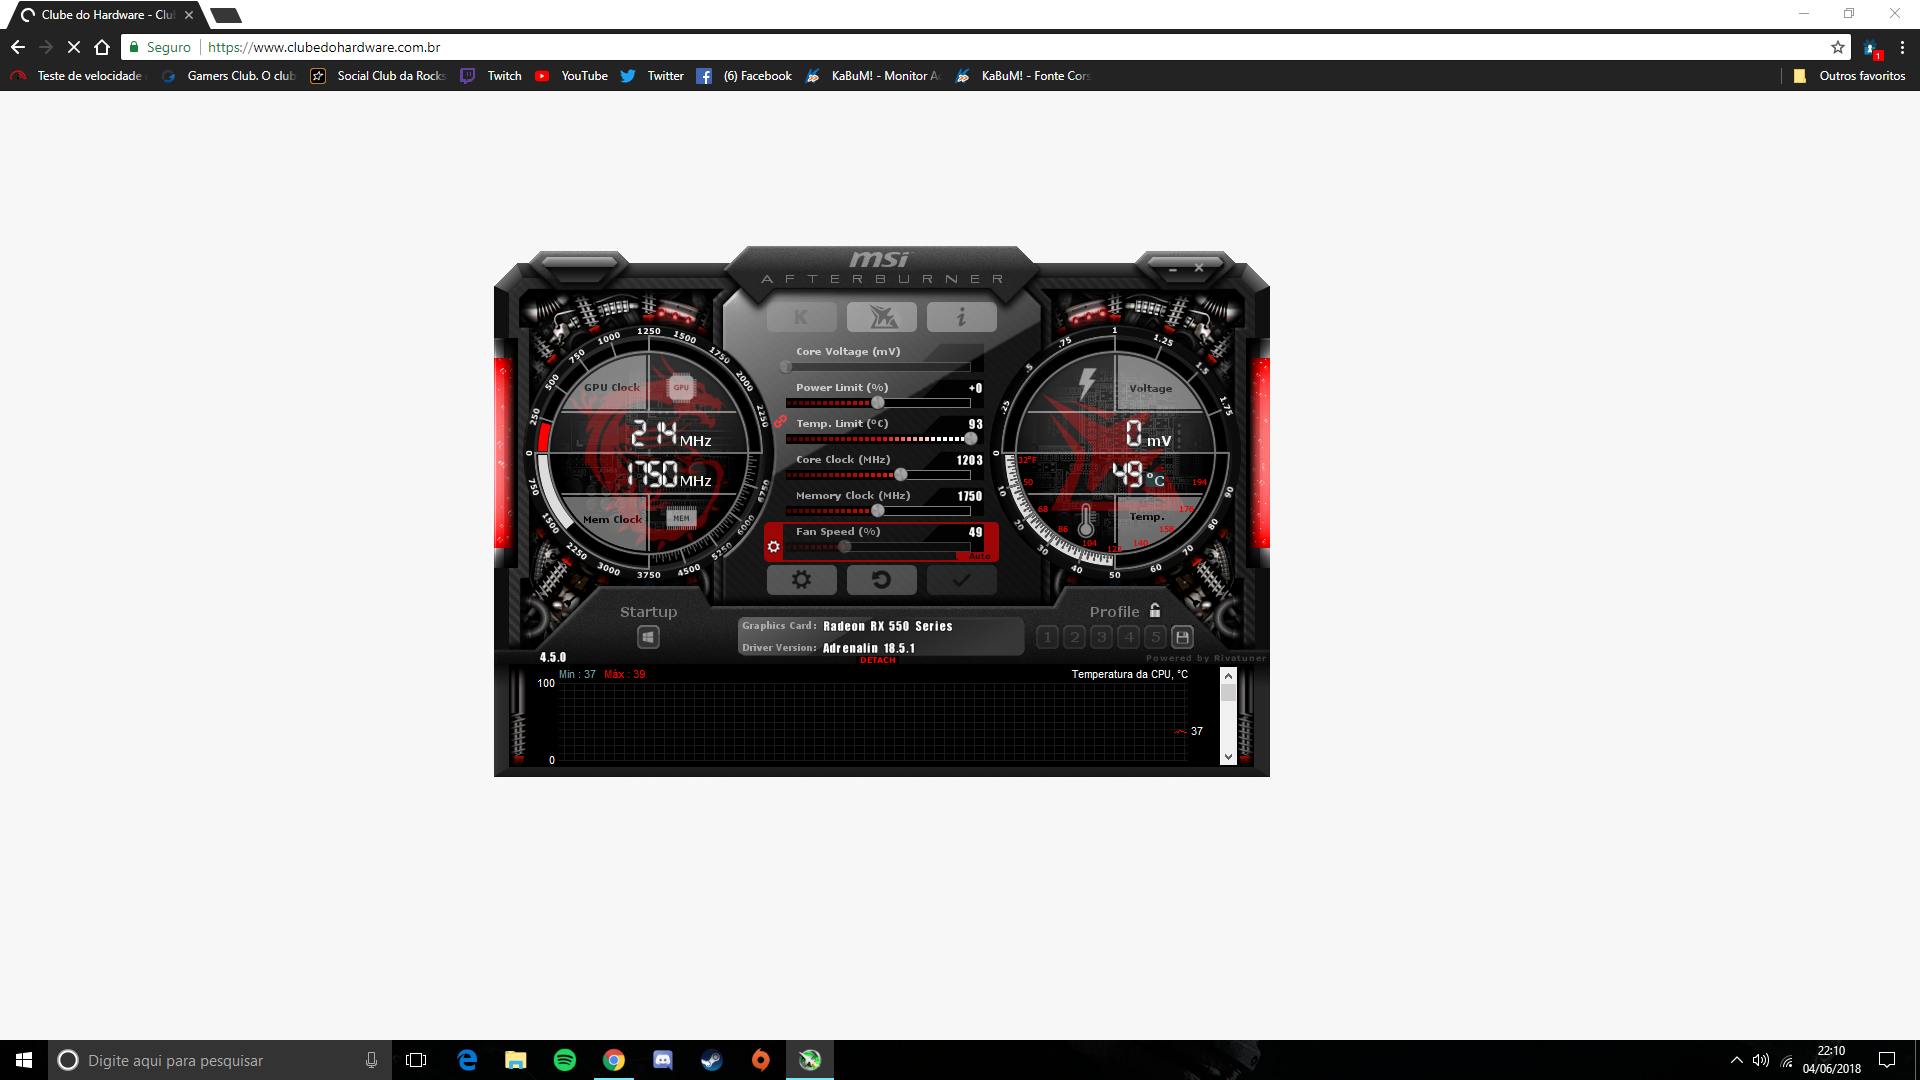Screen dimensions: 1920x1080
Task: Open Teste de velocidade bookmark
Action: click(x=78, y=76)
